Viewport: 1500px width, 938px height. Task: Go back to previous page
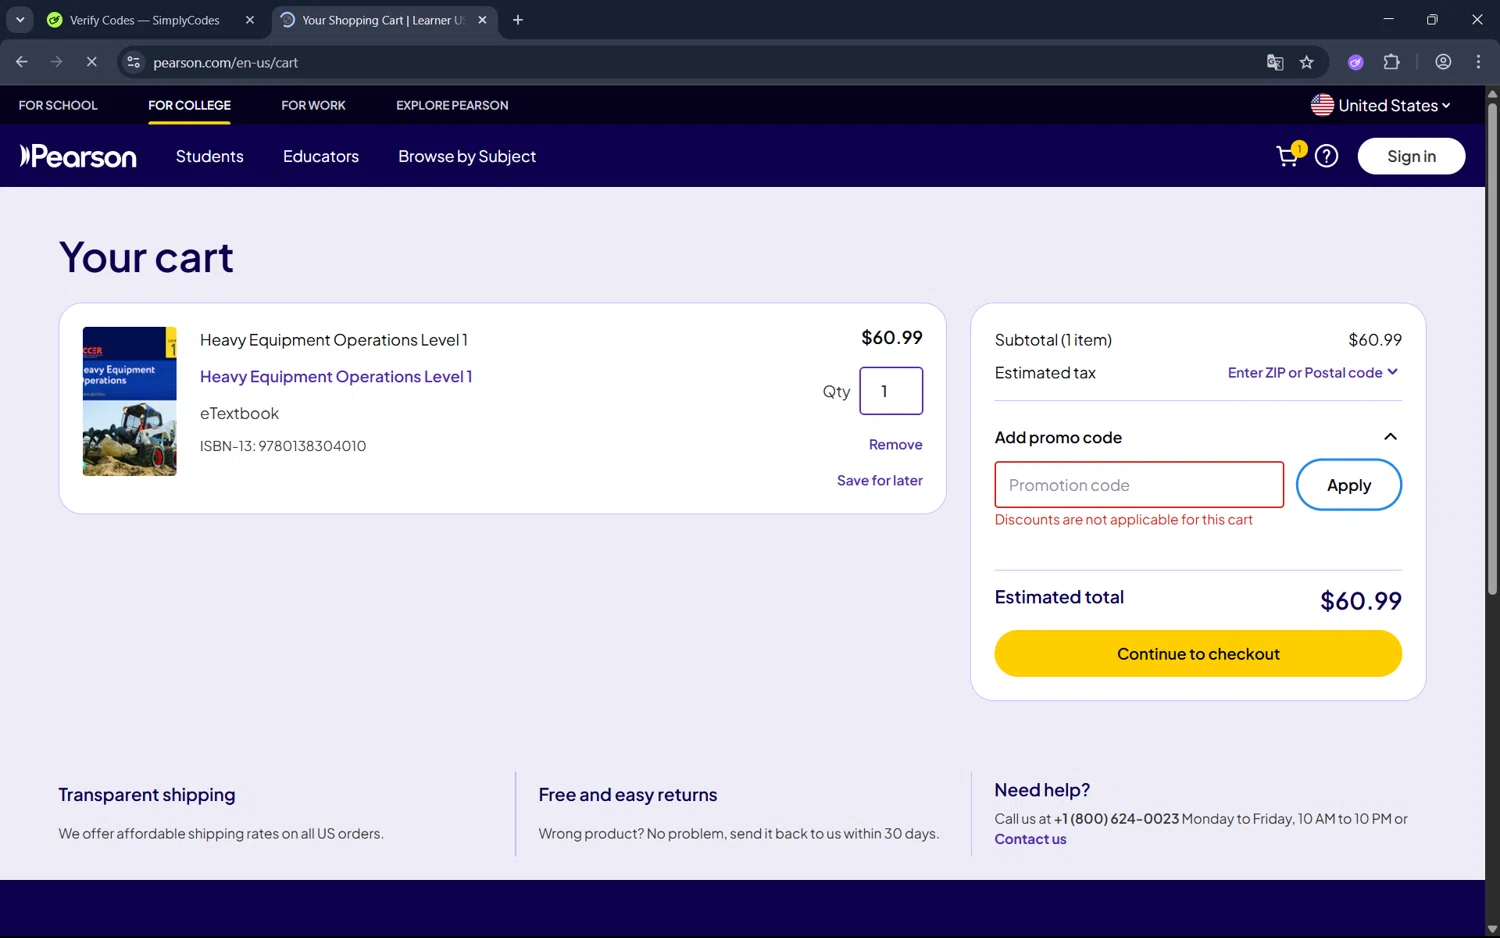point(22,62)
